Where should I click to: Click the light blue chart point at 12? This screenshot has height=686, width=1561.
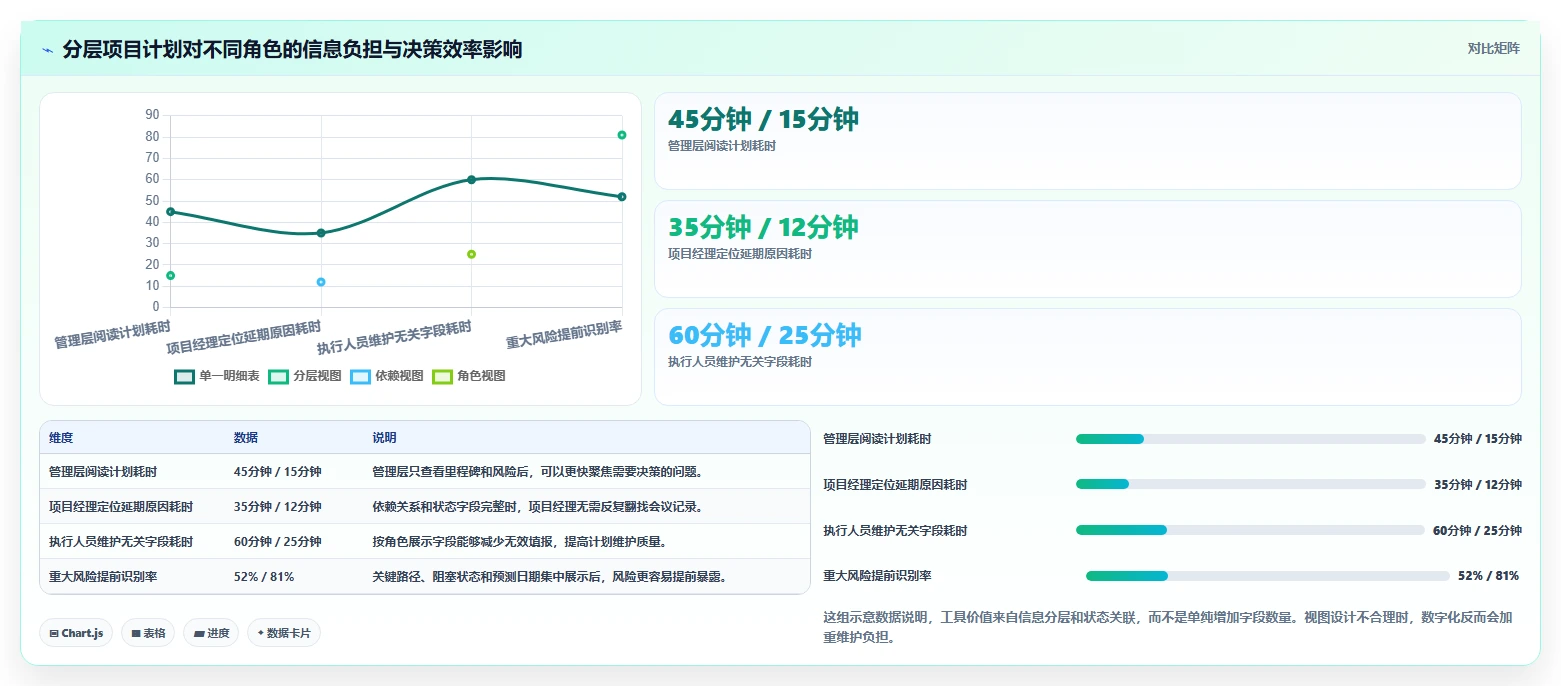pyautogui.click(x=321, y=282)
